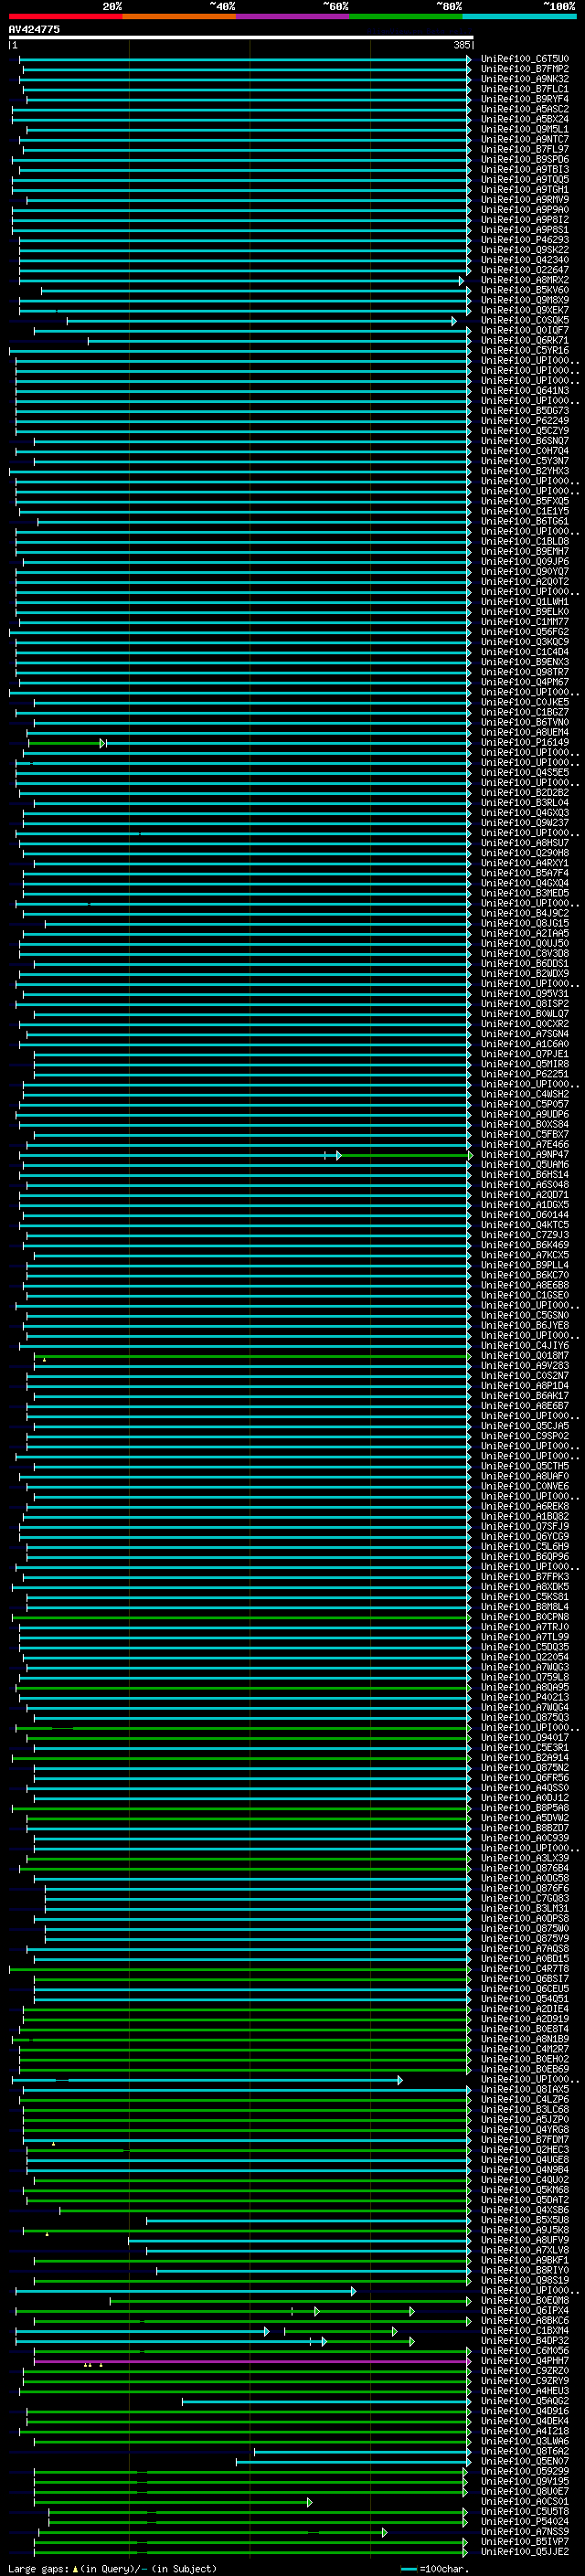585x2576 pixels.
Task: Select the query name AV424775
Action: pos(34,29)
